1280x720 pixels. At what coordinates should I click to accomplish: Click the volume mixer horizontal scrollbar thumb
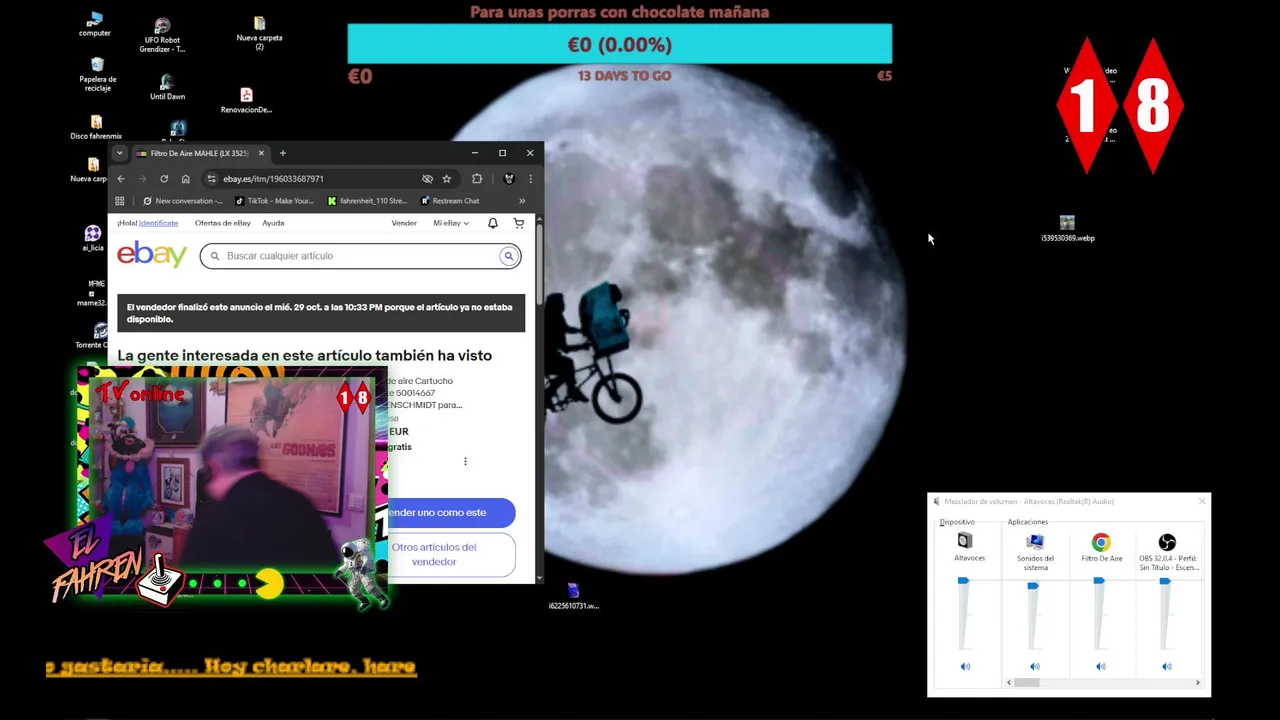coord(1026,683)
